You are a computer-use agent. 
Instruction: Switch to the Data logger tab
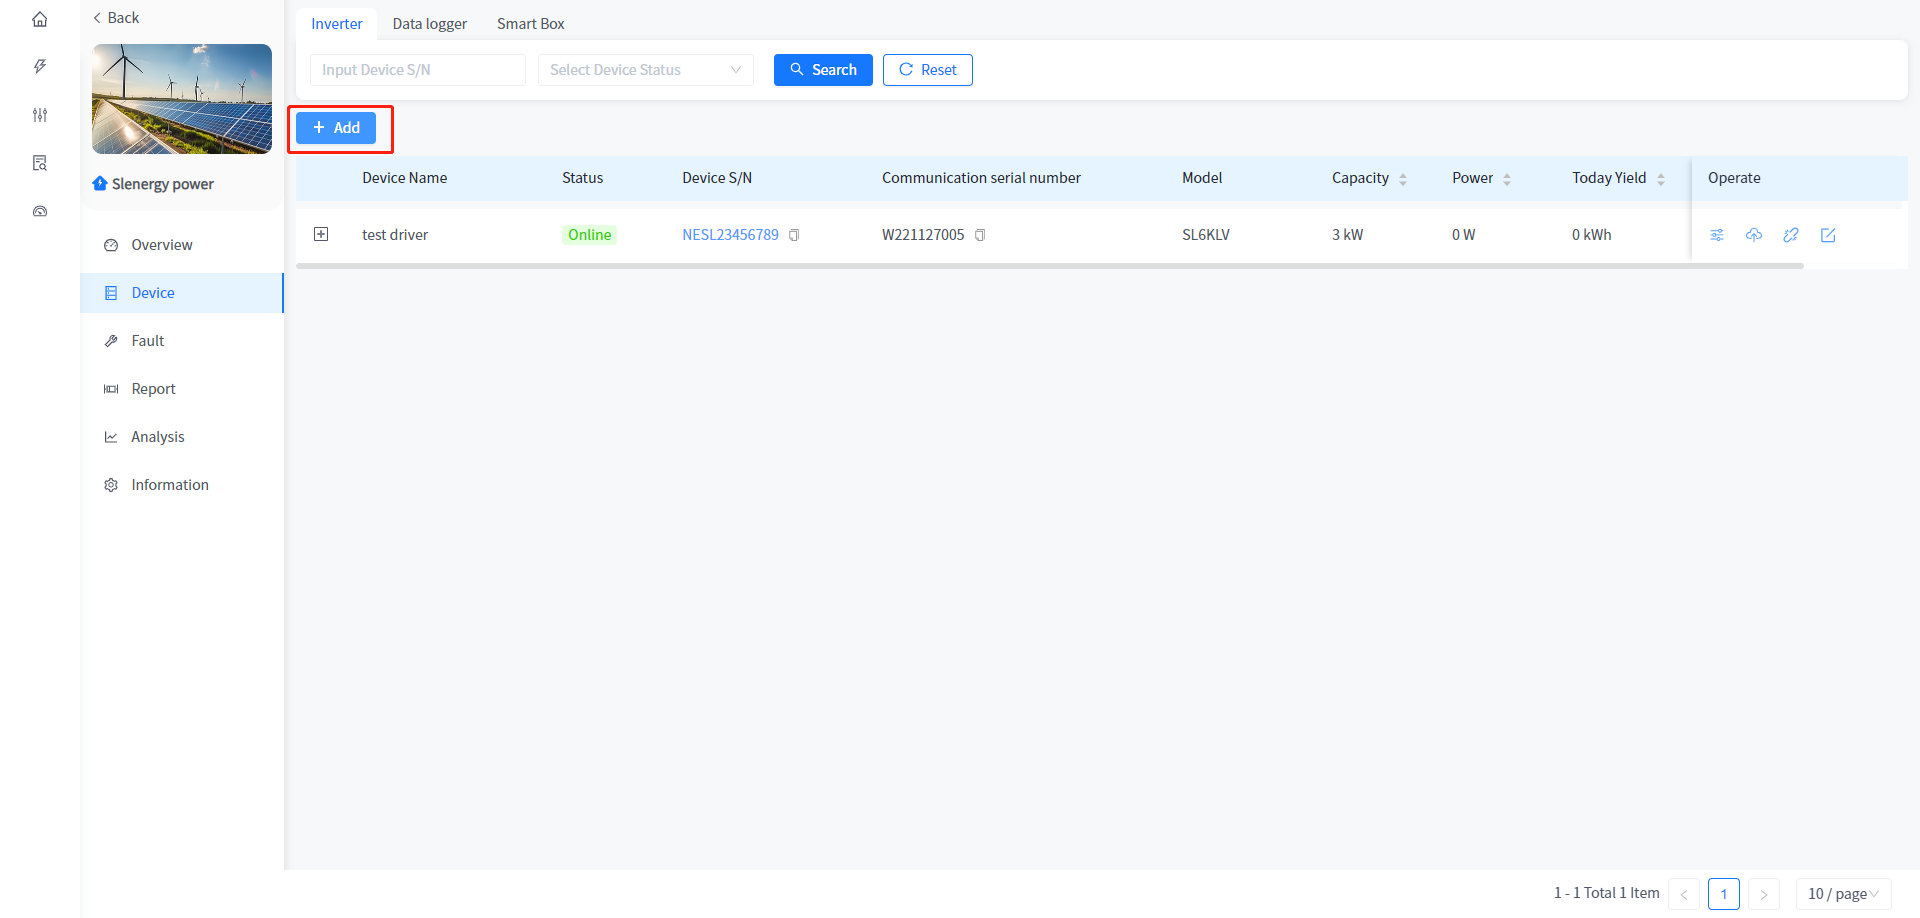point(429,24)
